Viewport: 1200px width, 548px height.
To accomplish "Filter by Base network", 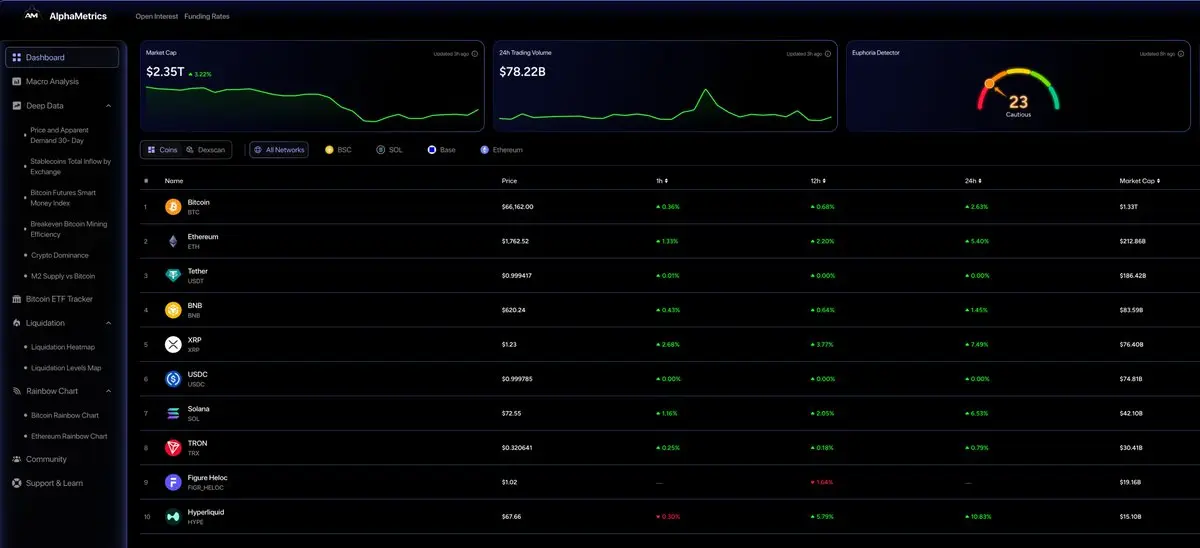I will 441,150.
